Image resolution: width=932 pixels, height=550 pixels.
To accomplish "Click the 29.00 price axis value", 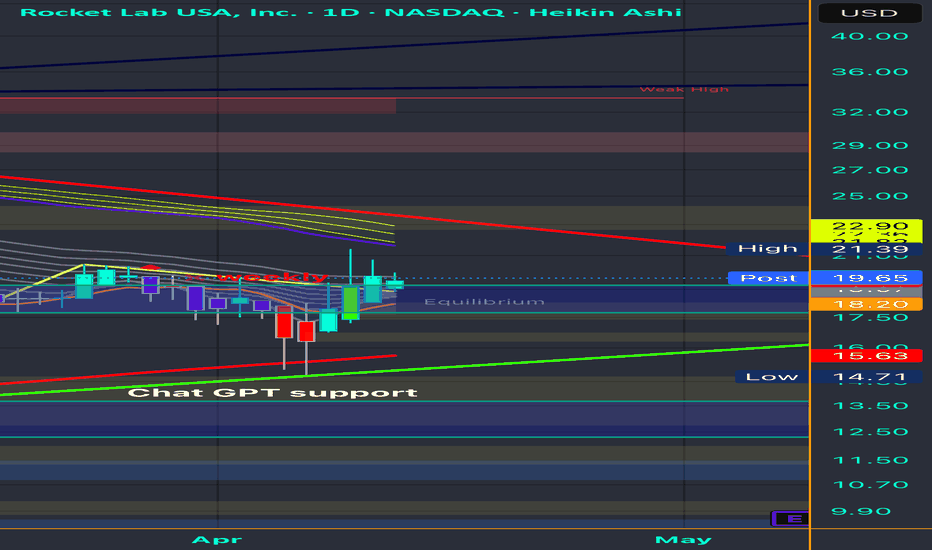I will [870, 146].
